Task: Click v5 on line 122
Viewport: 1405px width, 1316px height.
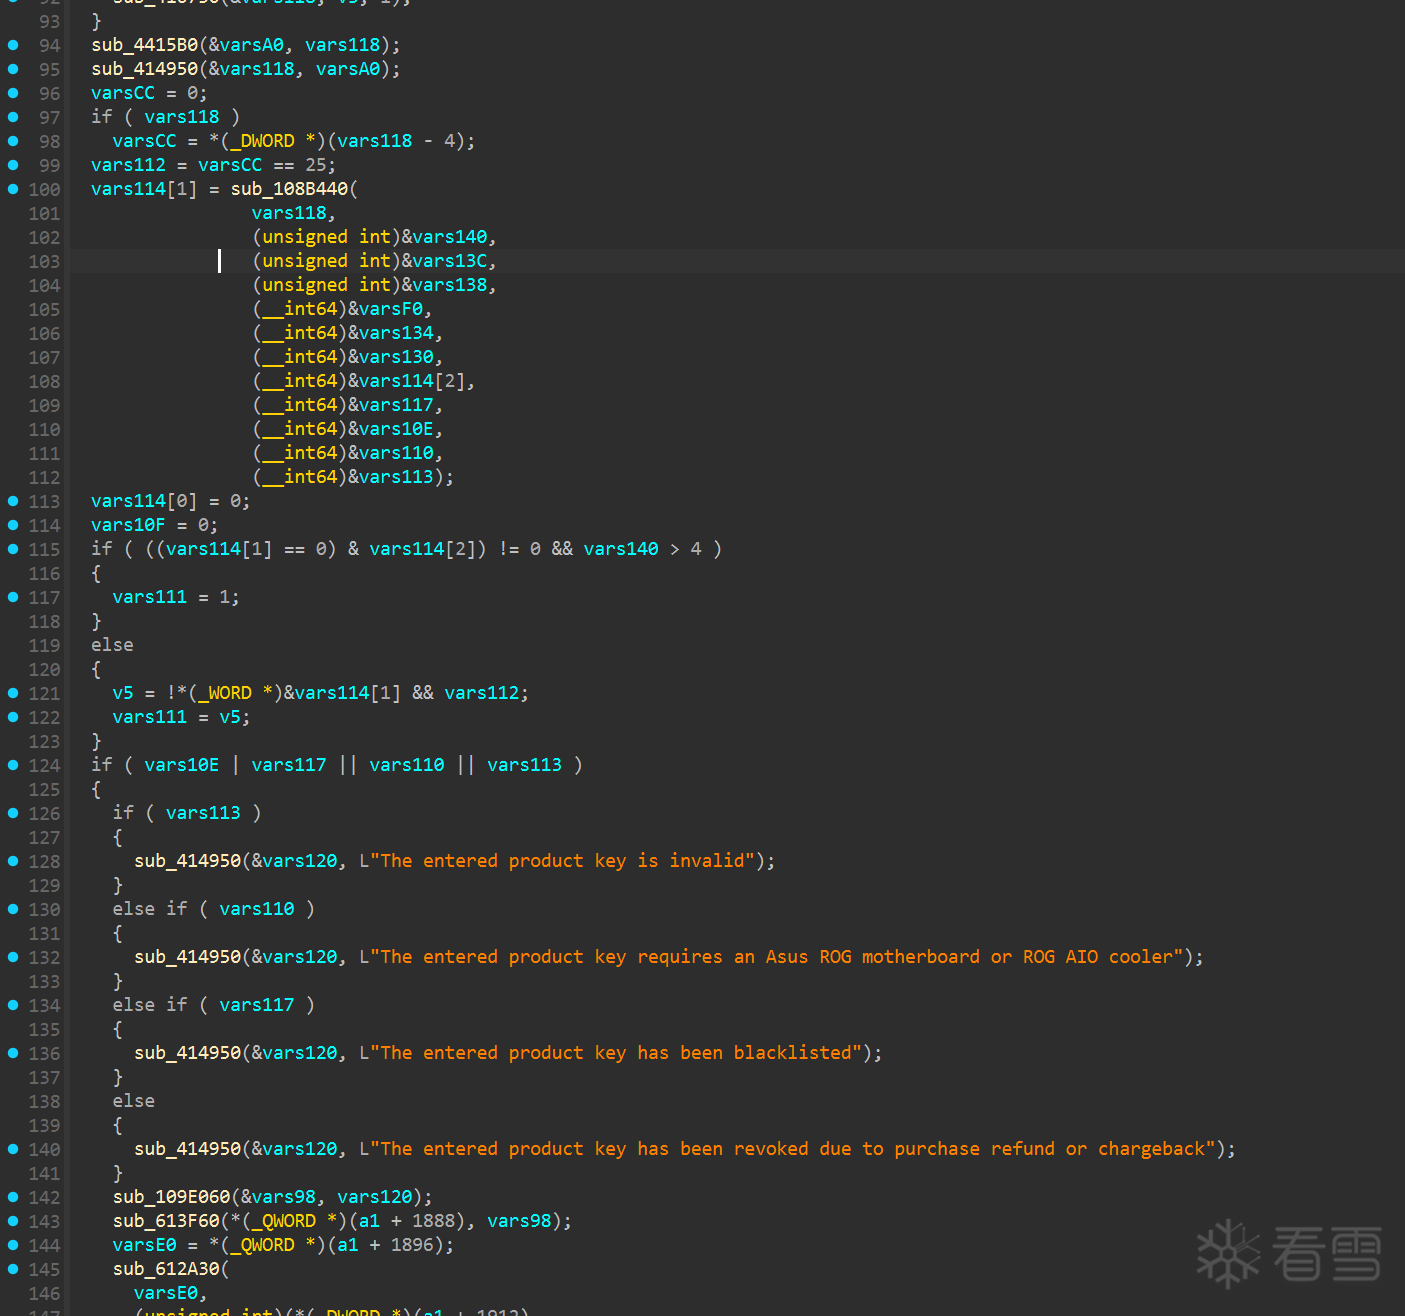Action: click(x=230, y=717)
